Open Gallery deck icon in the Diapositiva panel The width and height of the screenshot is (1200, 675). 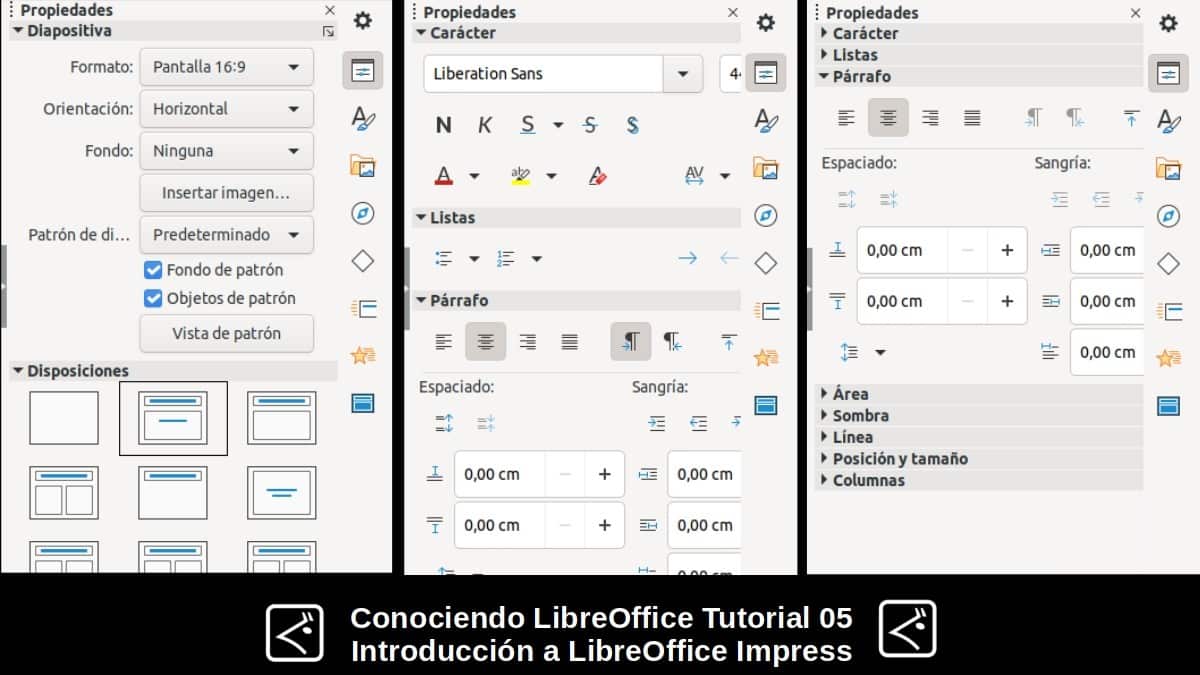pos(363,166)
